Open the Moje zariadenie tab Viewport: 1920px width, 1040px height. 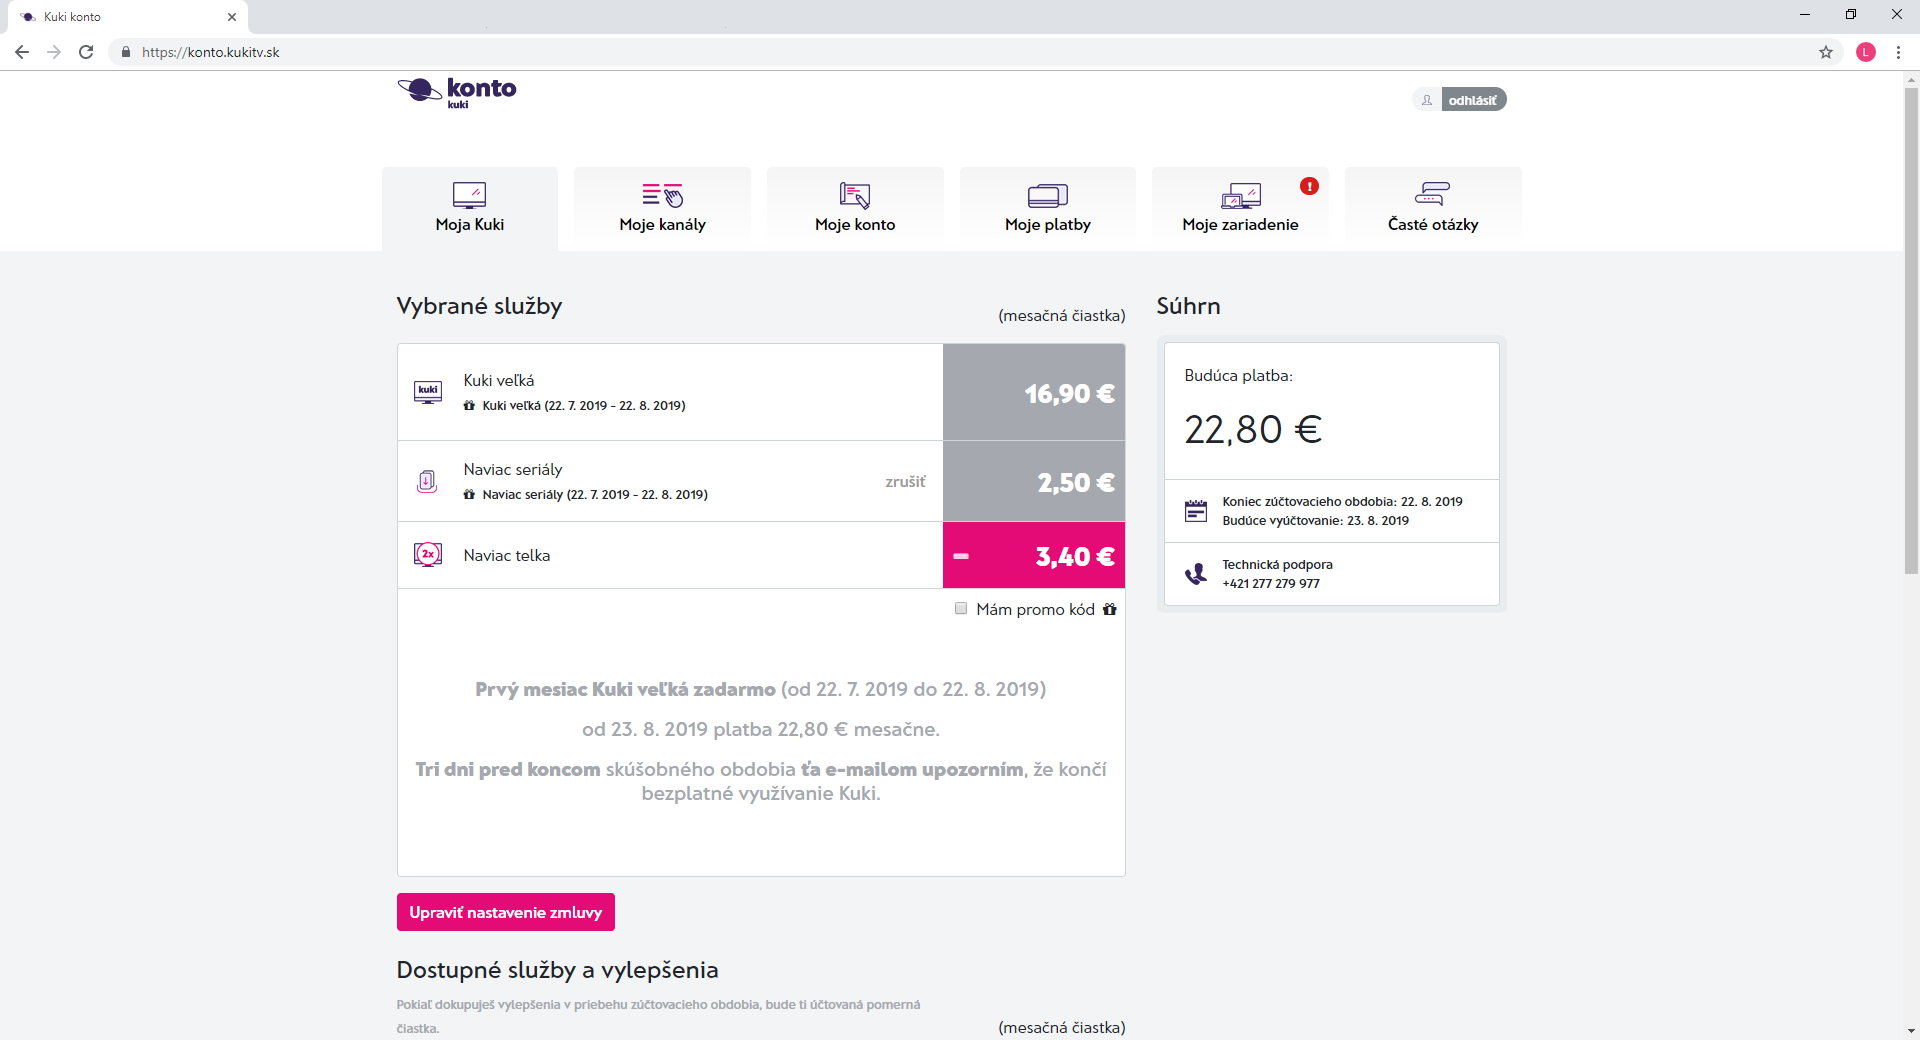(1240, 208)
